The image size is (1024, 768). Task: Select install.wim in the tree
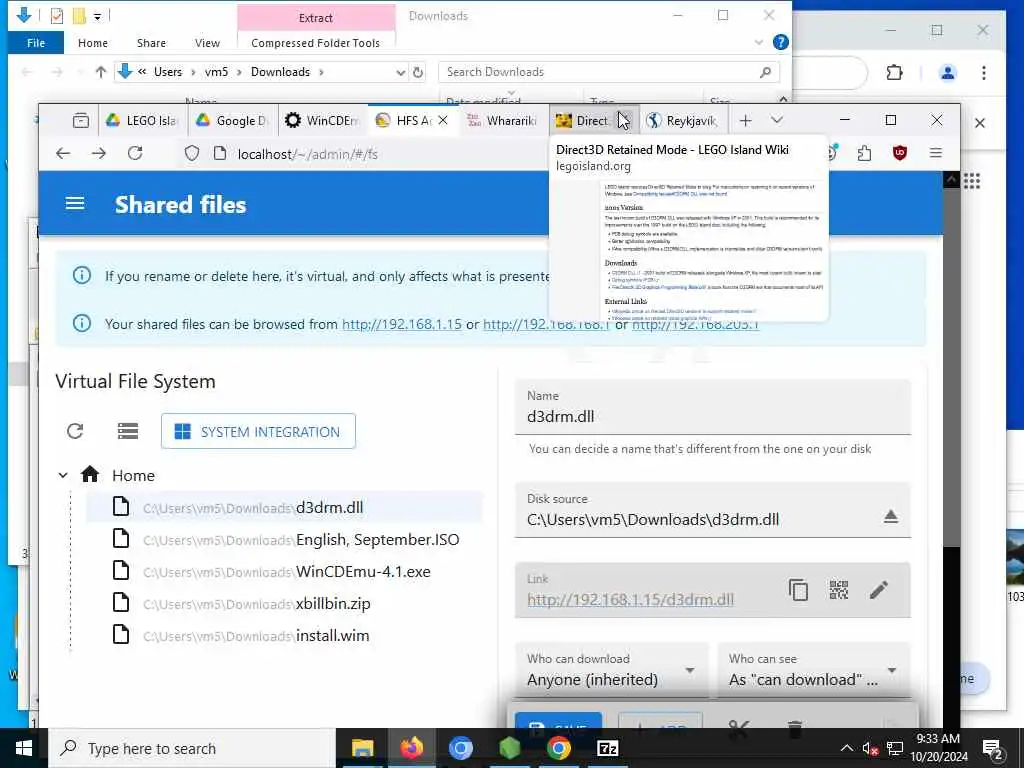pos(284,635)
